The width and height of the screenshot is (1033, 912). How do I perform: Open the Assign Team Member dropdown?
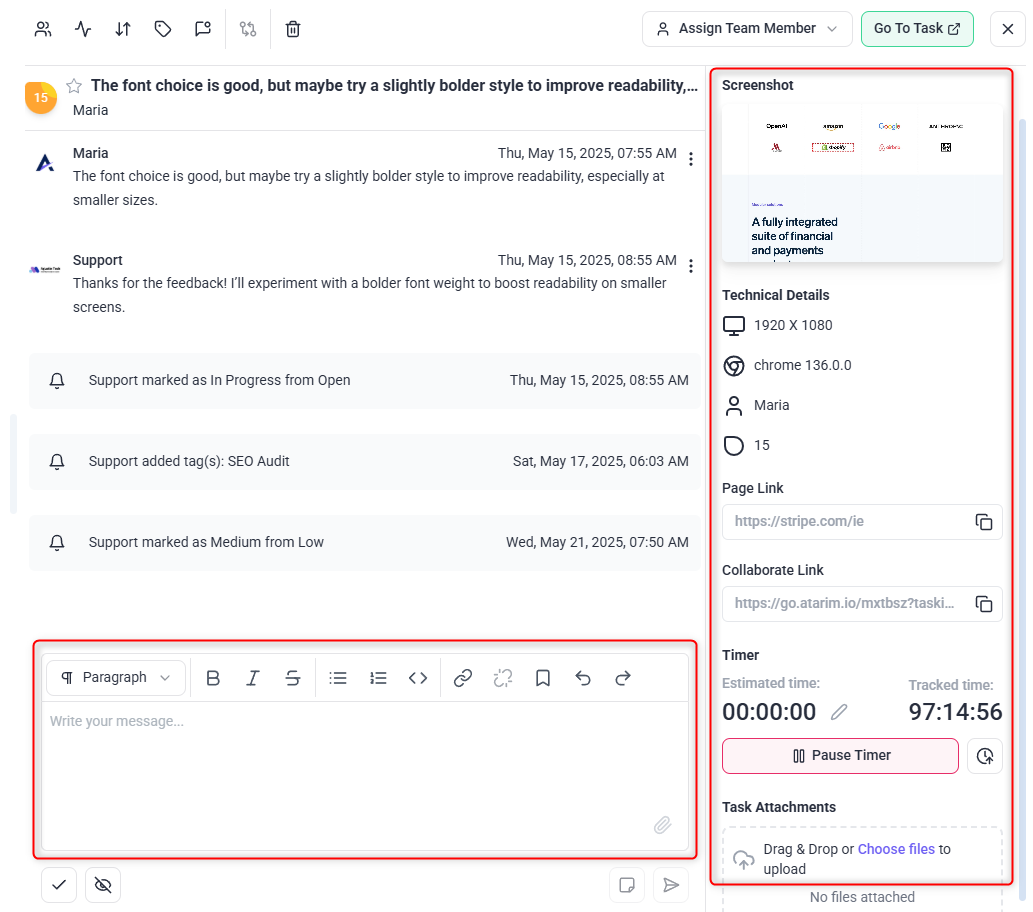pos(747,29)
